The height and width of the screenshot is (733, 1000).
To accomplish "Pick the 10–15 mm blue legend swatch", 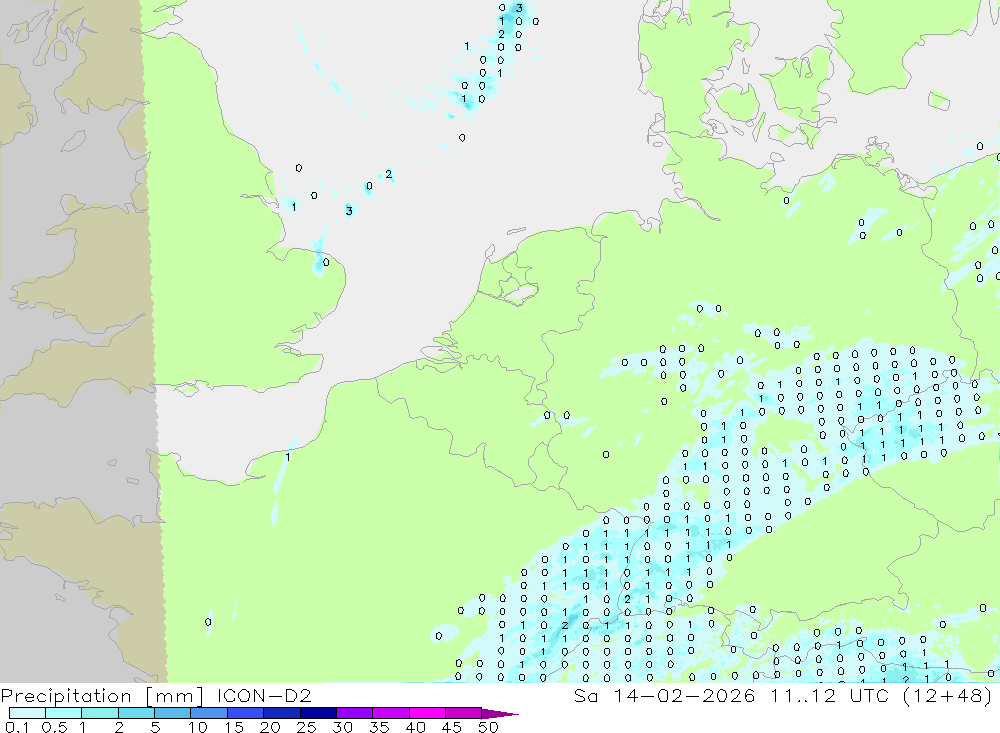I will pyautogui.click(x=209, y=713).
